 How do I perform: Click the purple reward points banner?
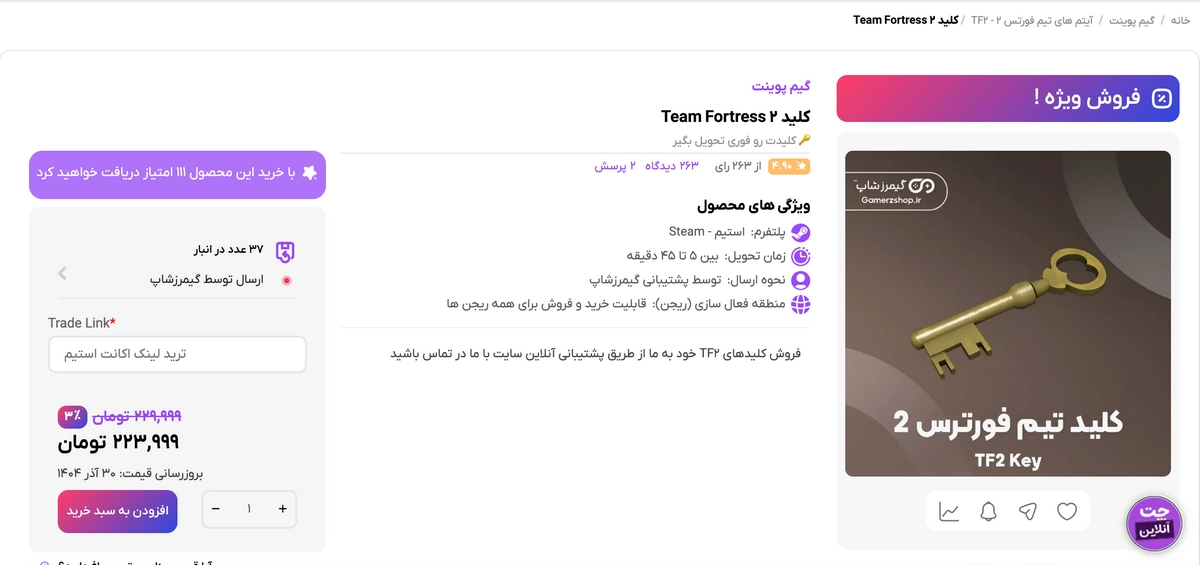[x=178, y=174]
